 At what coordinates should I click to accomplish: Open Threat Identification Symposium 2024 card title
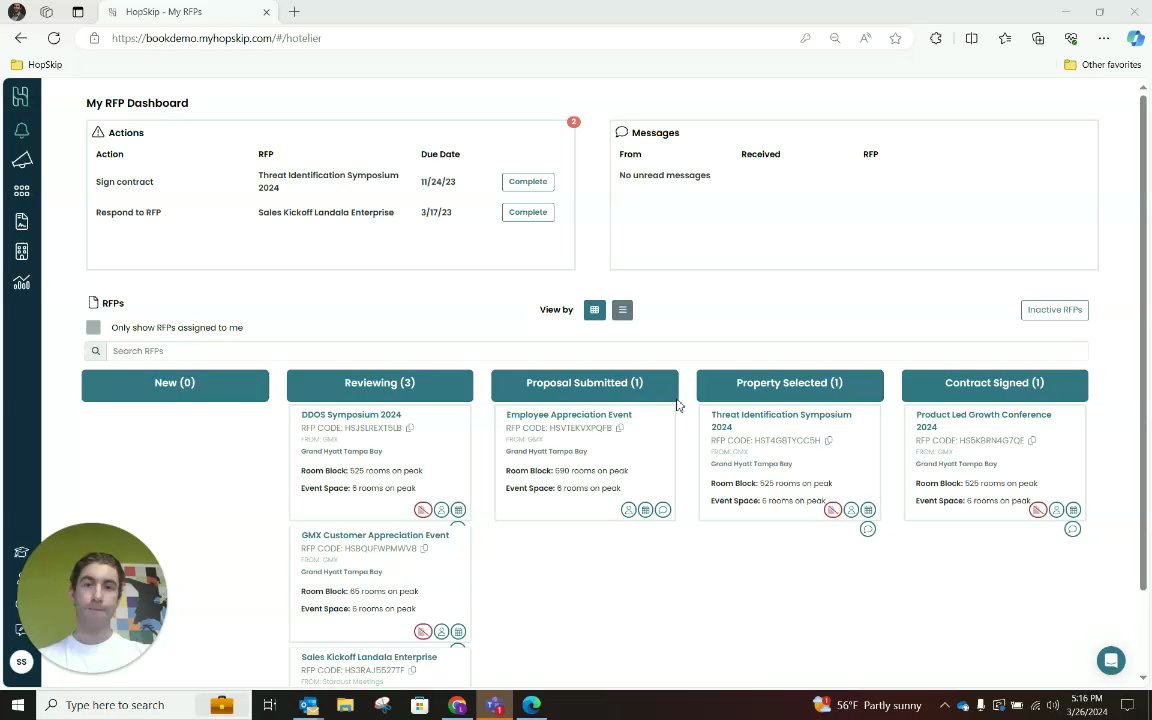pyautogui.click(x=781, y=420)
